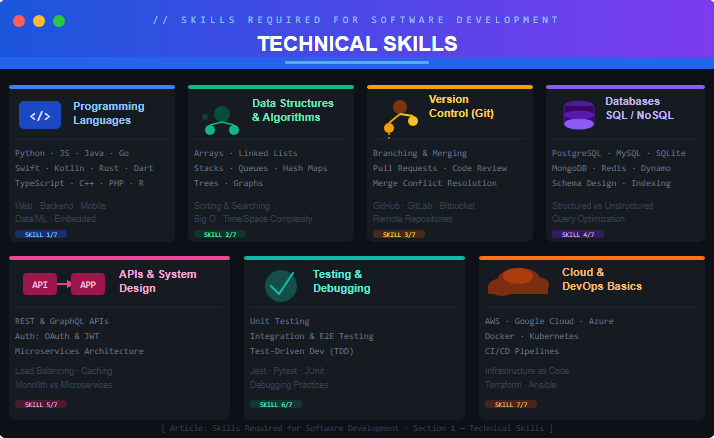Click the SKILL 1/7 badge
714x438 pixels.
(41, 234)
